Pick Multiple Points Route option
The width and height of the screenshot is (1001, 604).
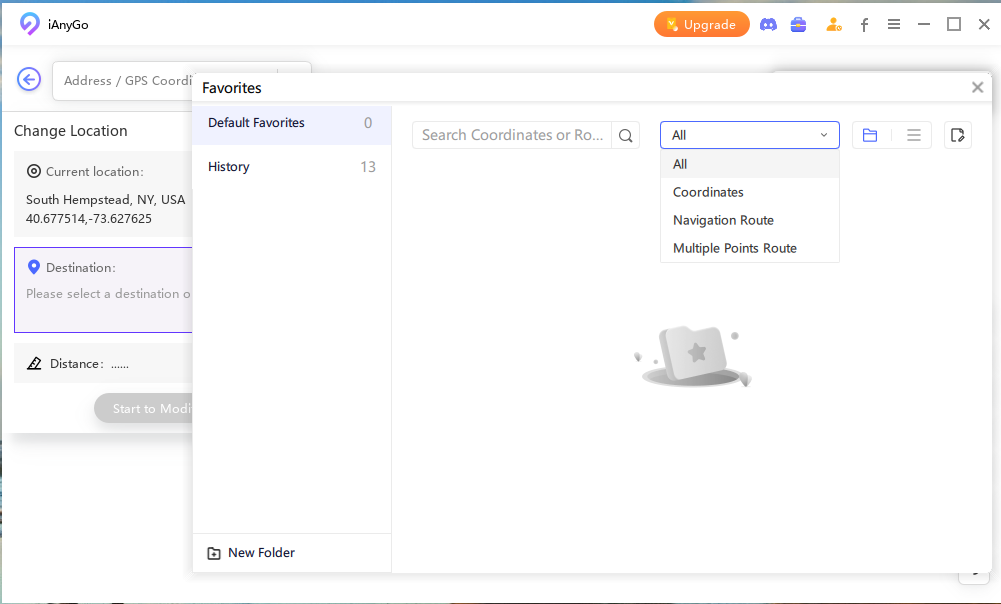pyautogui.click(x=734, y=248)
